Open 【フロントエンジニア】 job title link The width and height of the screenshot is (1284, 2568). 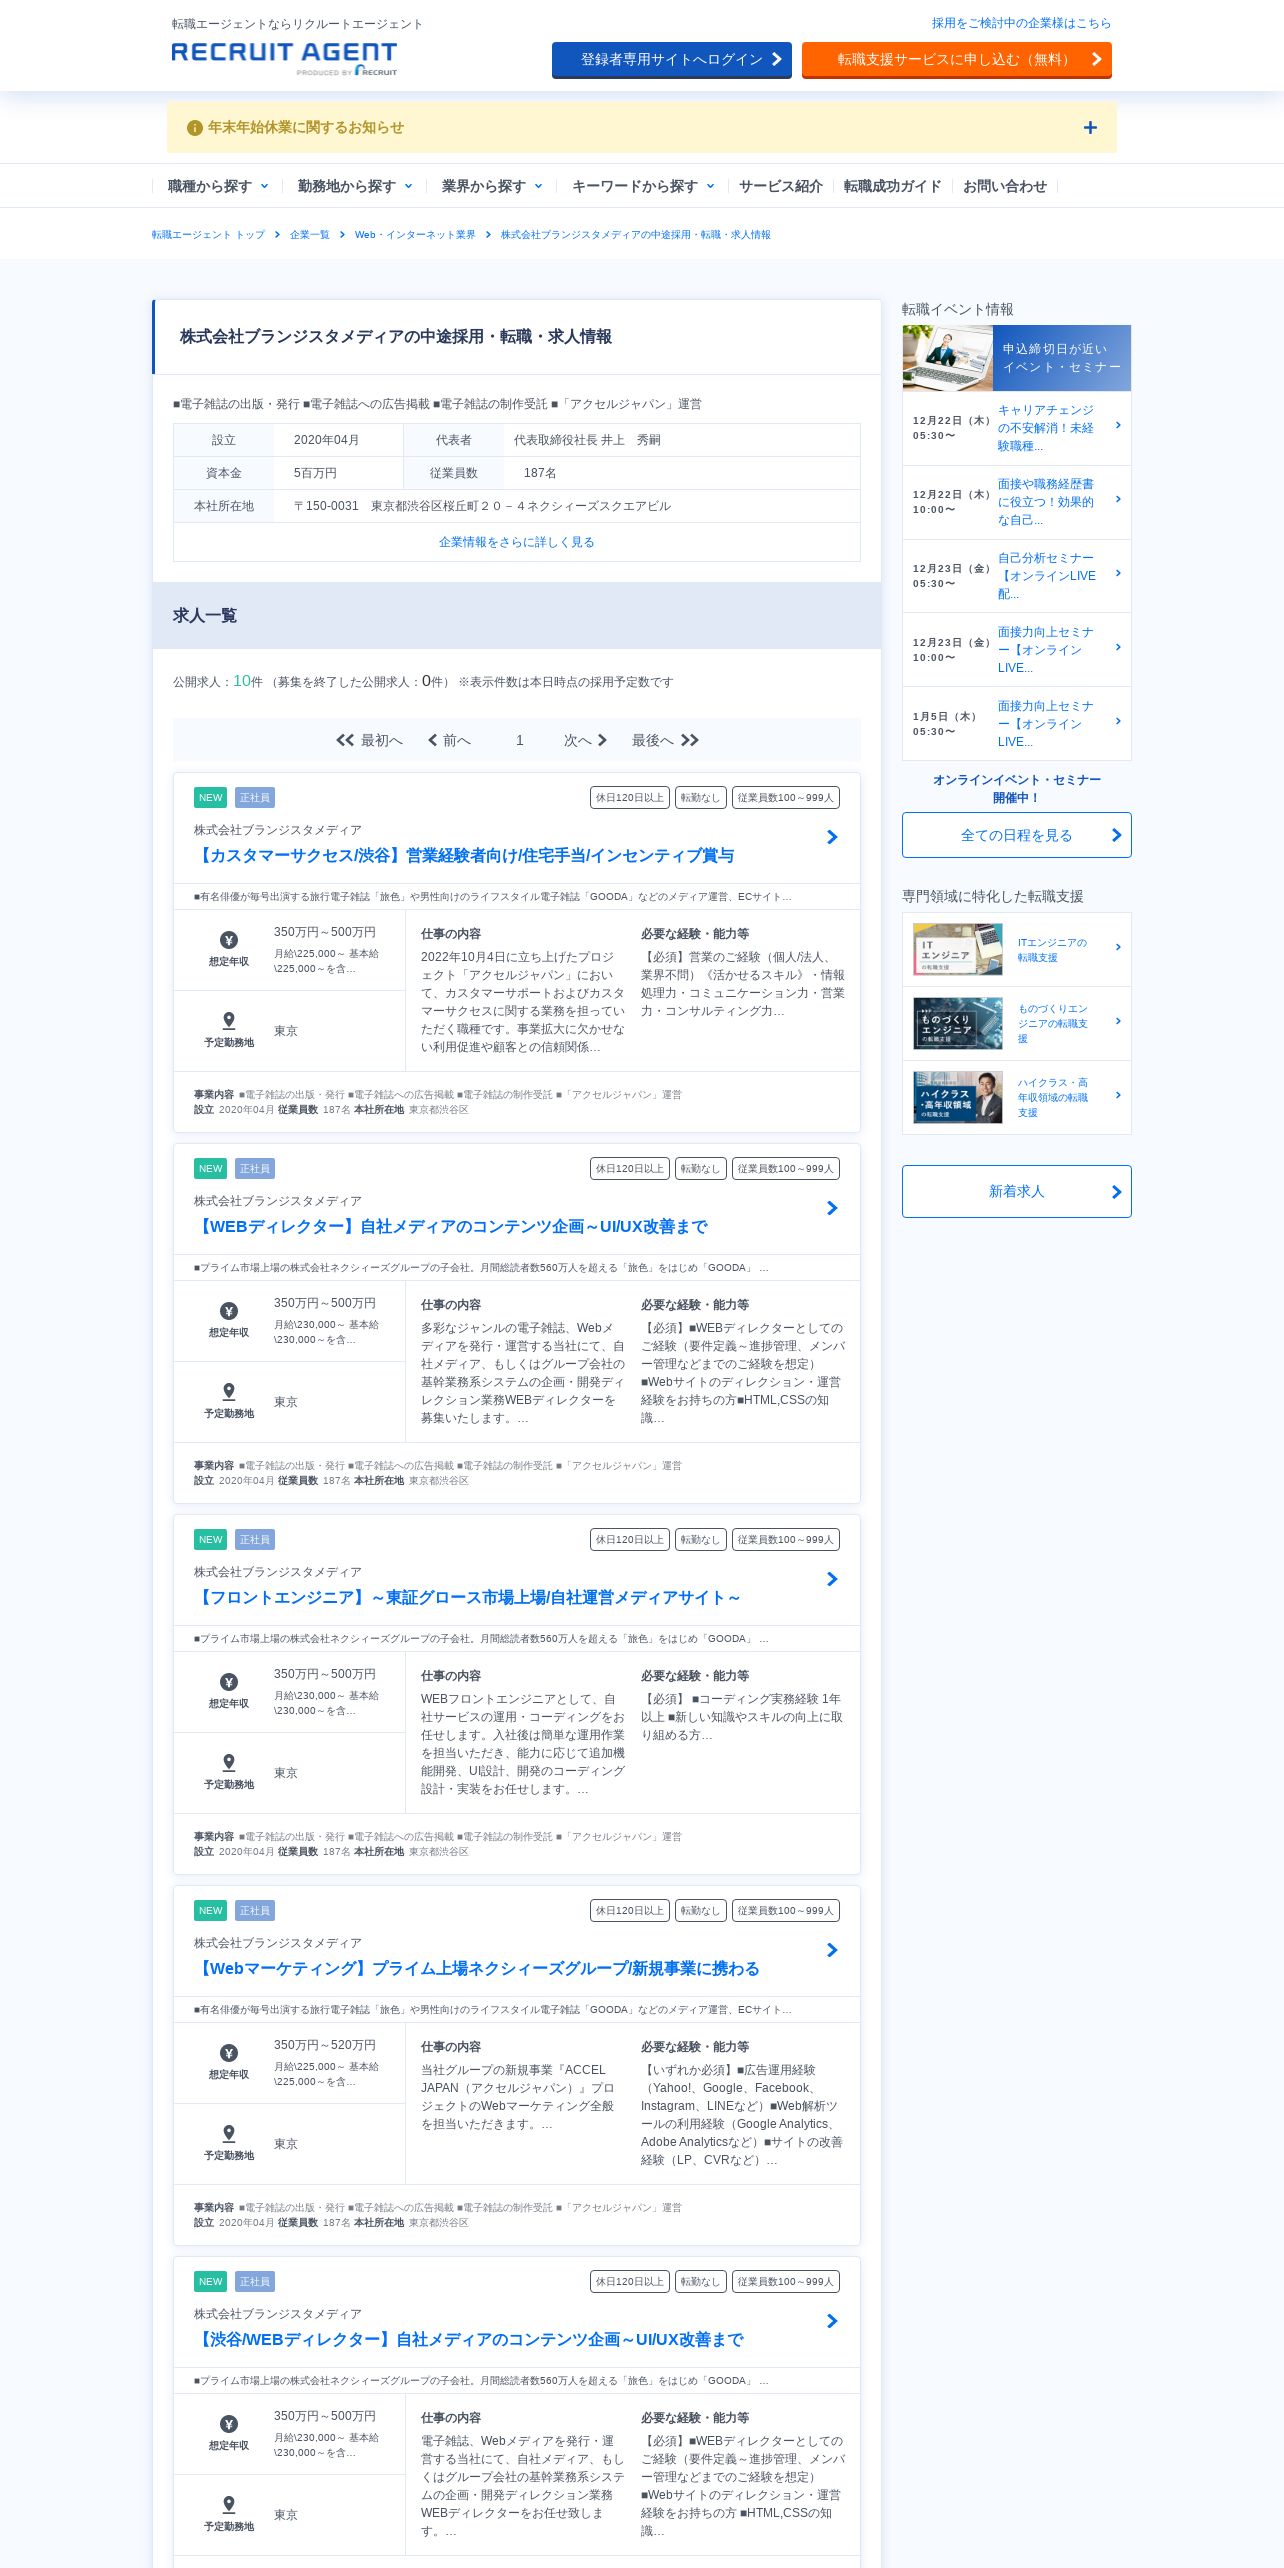point(467,1598)
